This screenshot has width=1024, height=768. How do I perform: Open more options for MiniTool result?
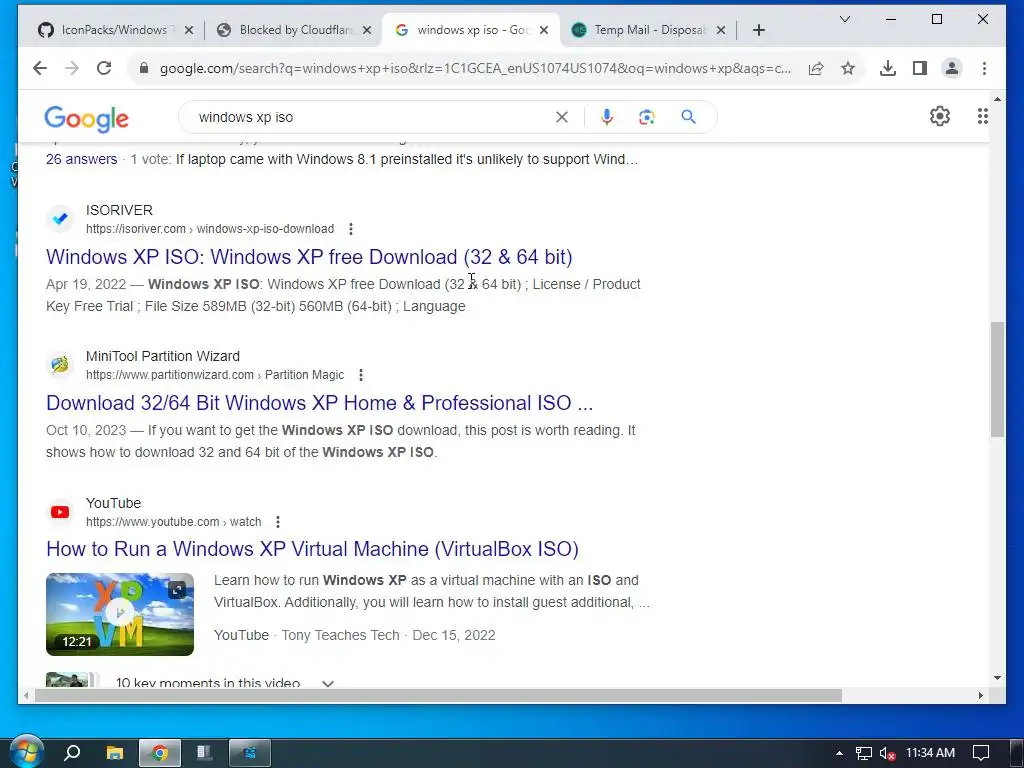tap(360, 375)
